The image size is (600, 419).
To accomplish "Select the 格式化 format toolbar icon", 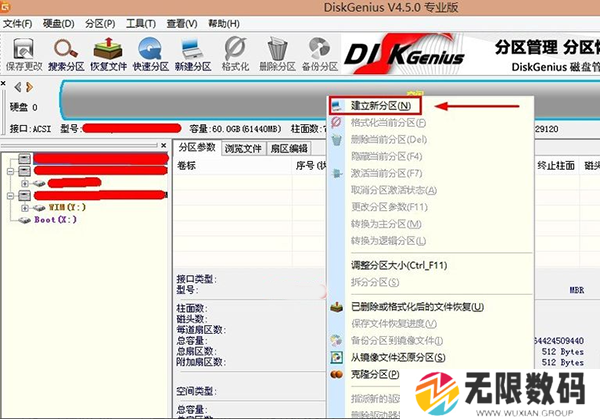I will pos(235,54).
